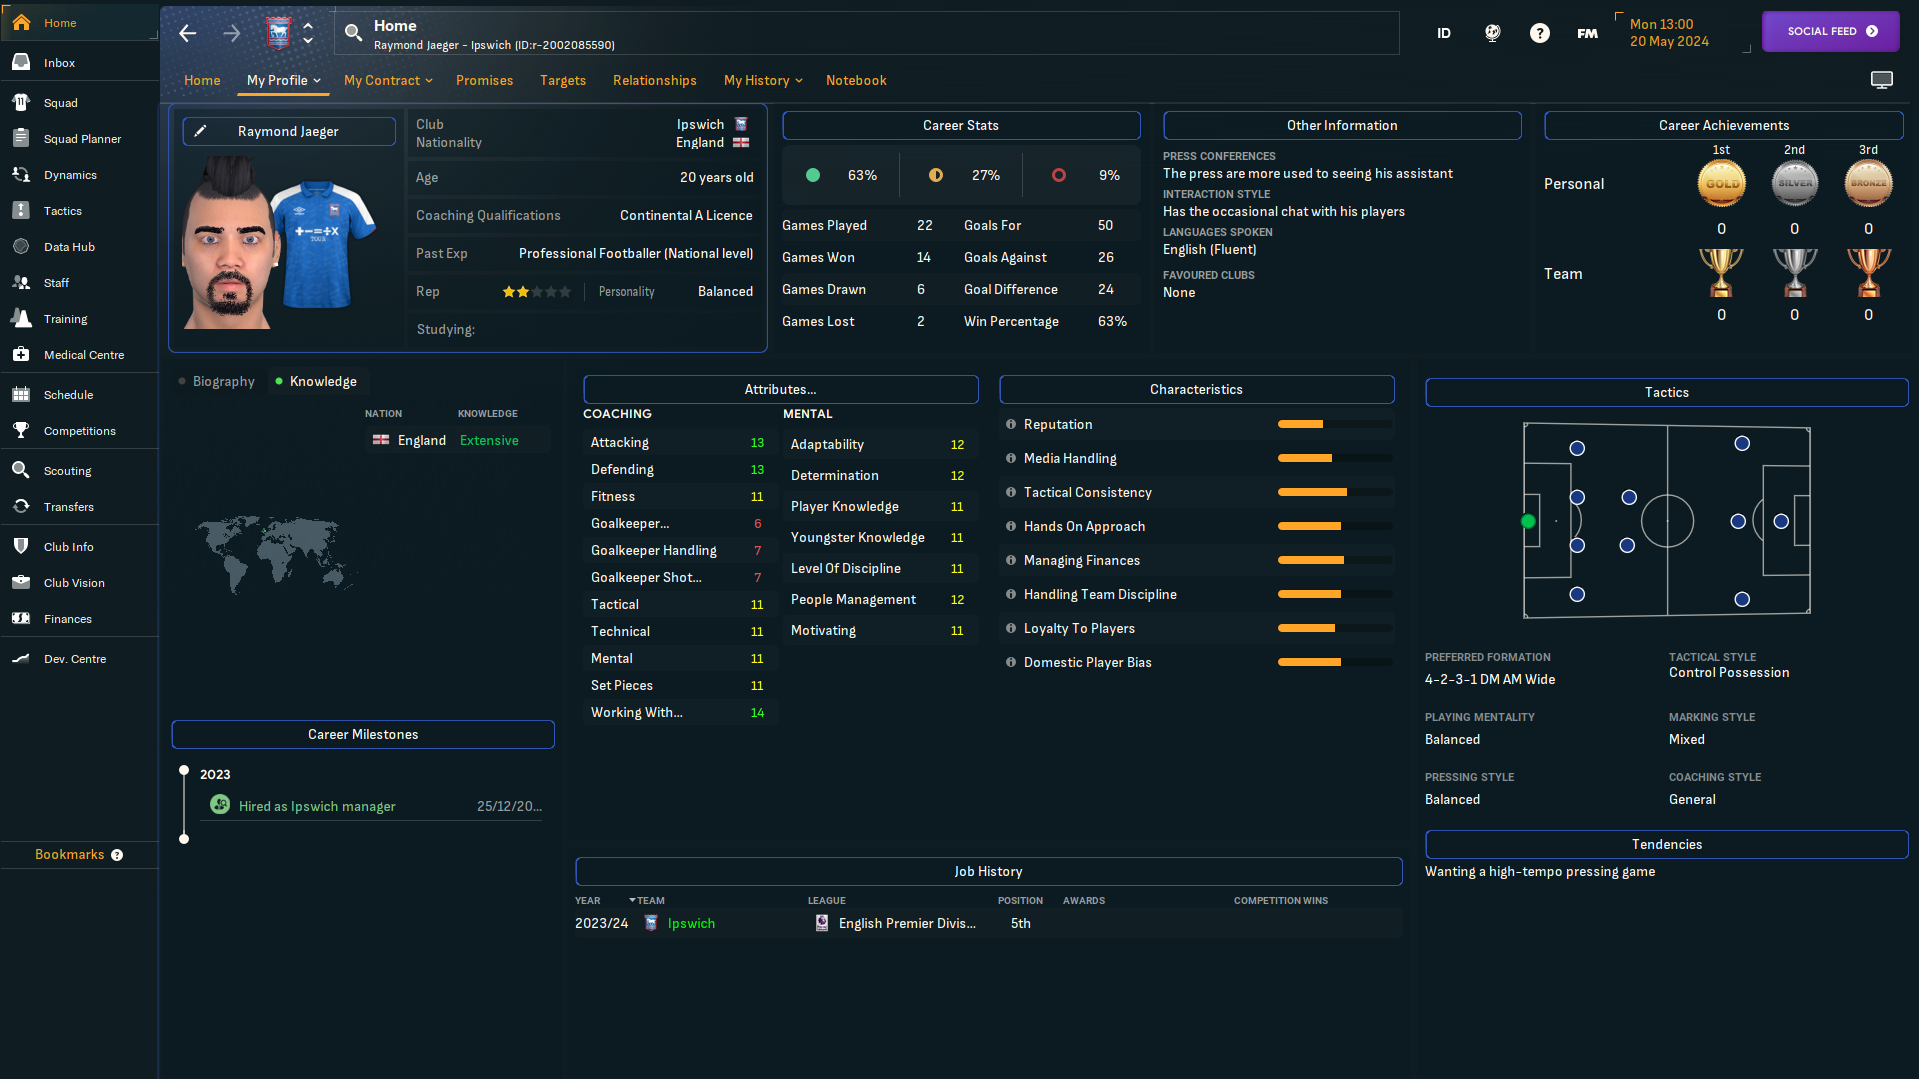
Task: Open the Data Hub sidebar icon
Action: click(x=21, y=246)
